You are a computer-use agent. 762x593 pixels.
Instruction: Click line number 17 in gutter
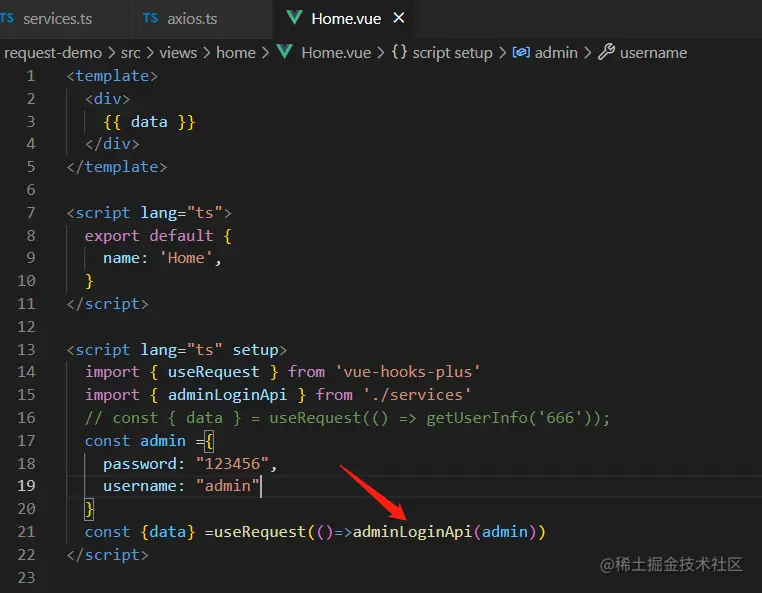(26, 441)
